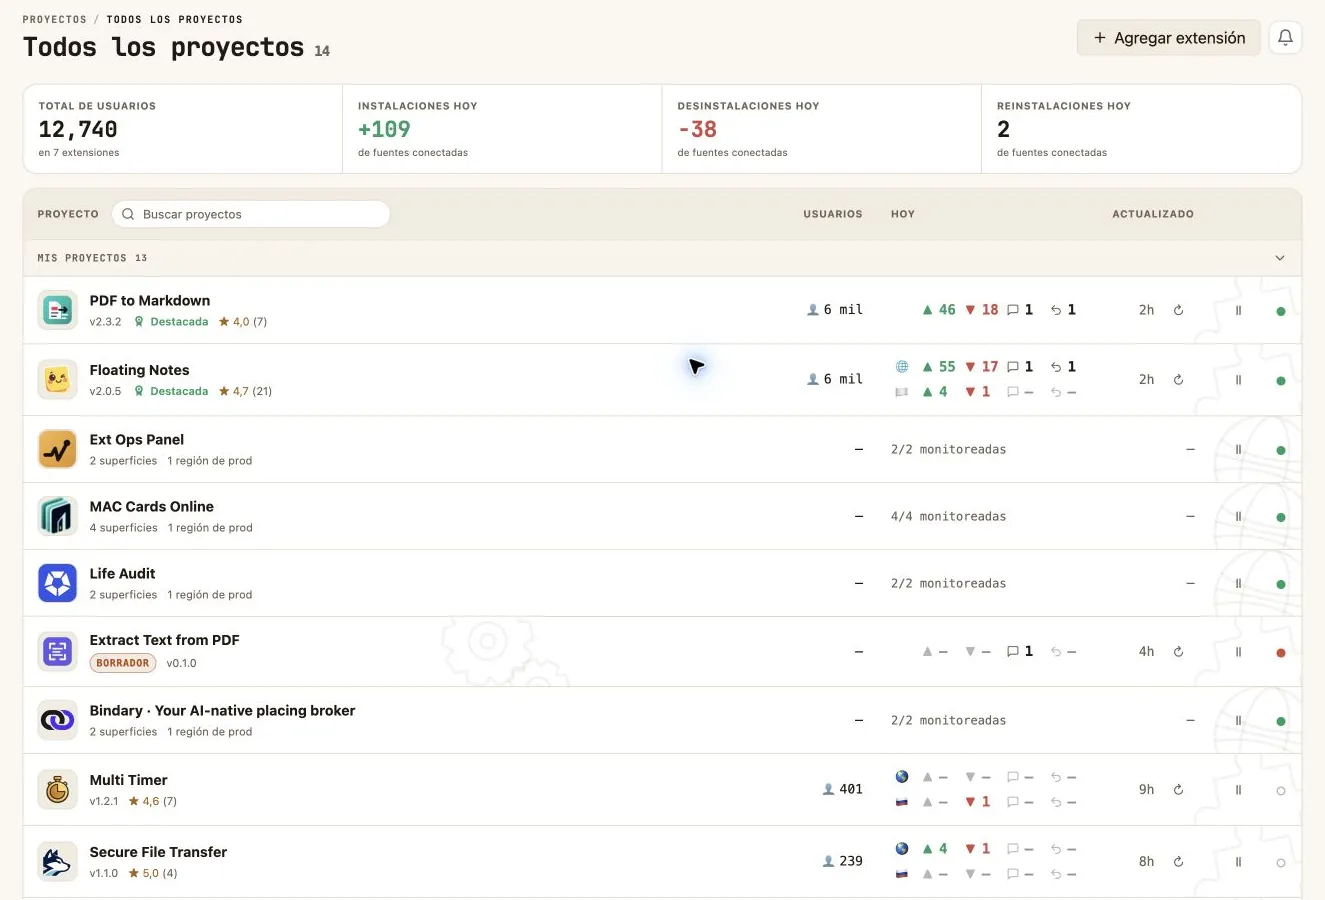
Task: Click the Agregar extensión button
Action: click(1168, 38)
